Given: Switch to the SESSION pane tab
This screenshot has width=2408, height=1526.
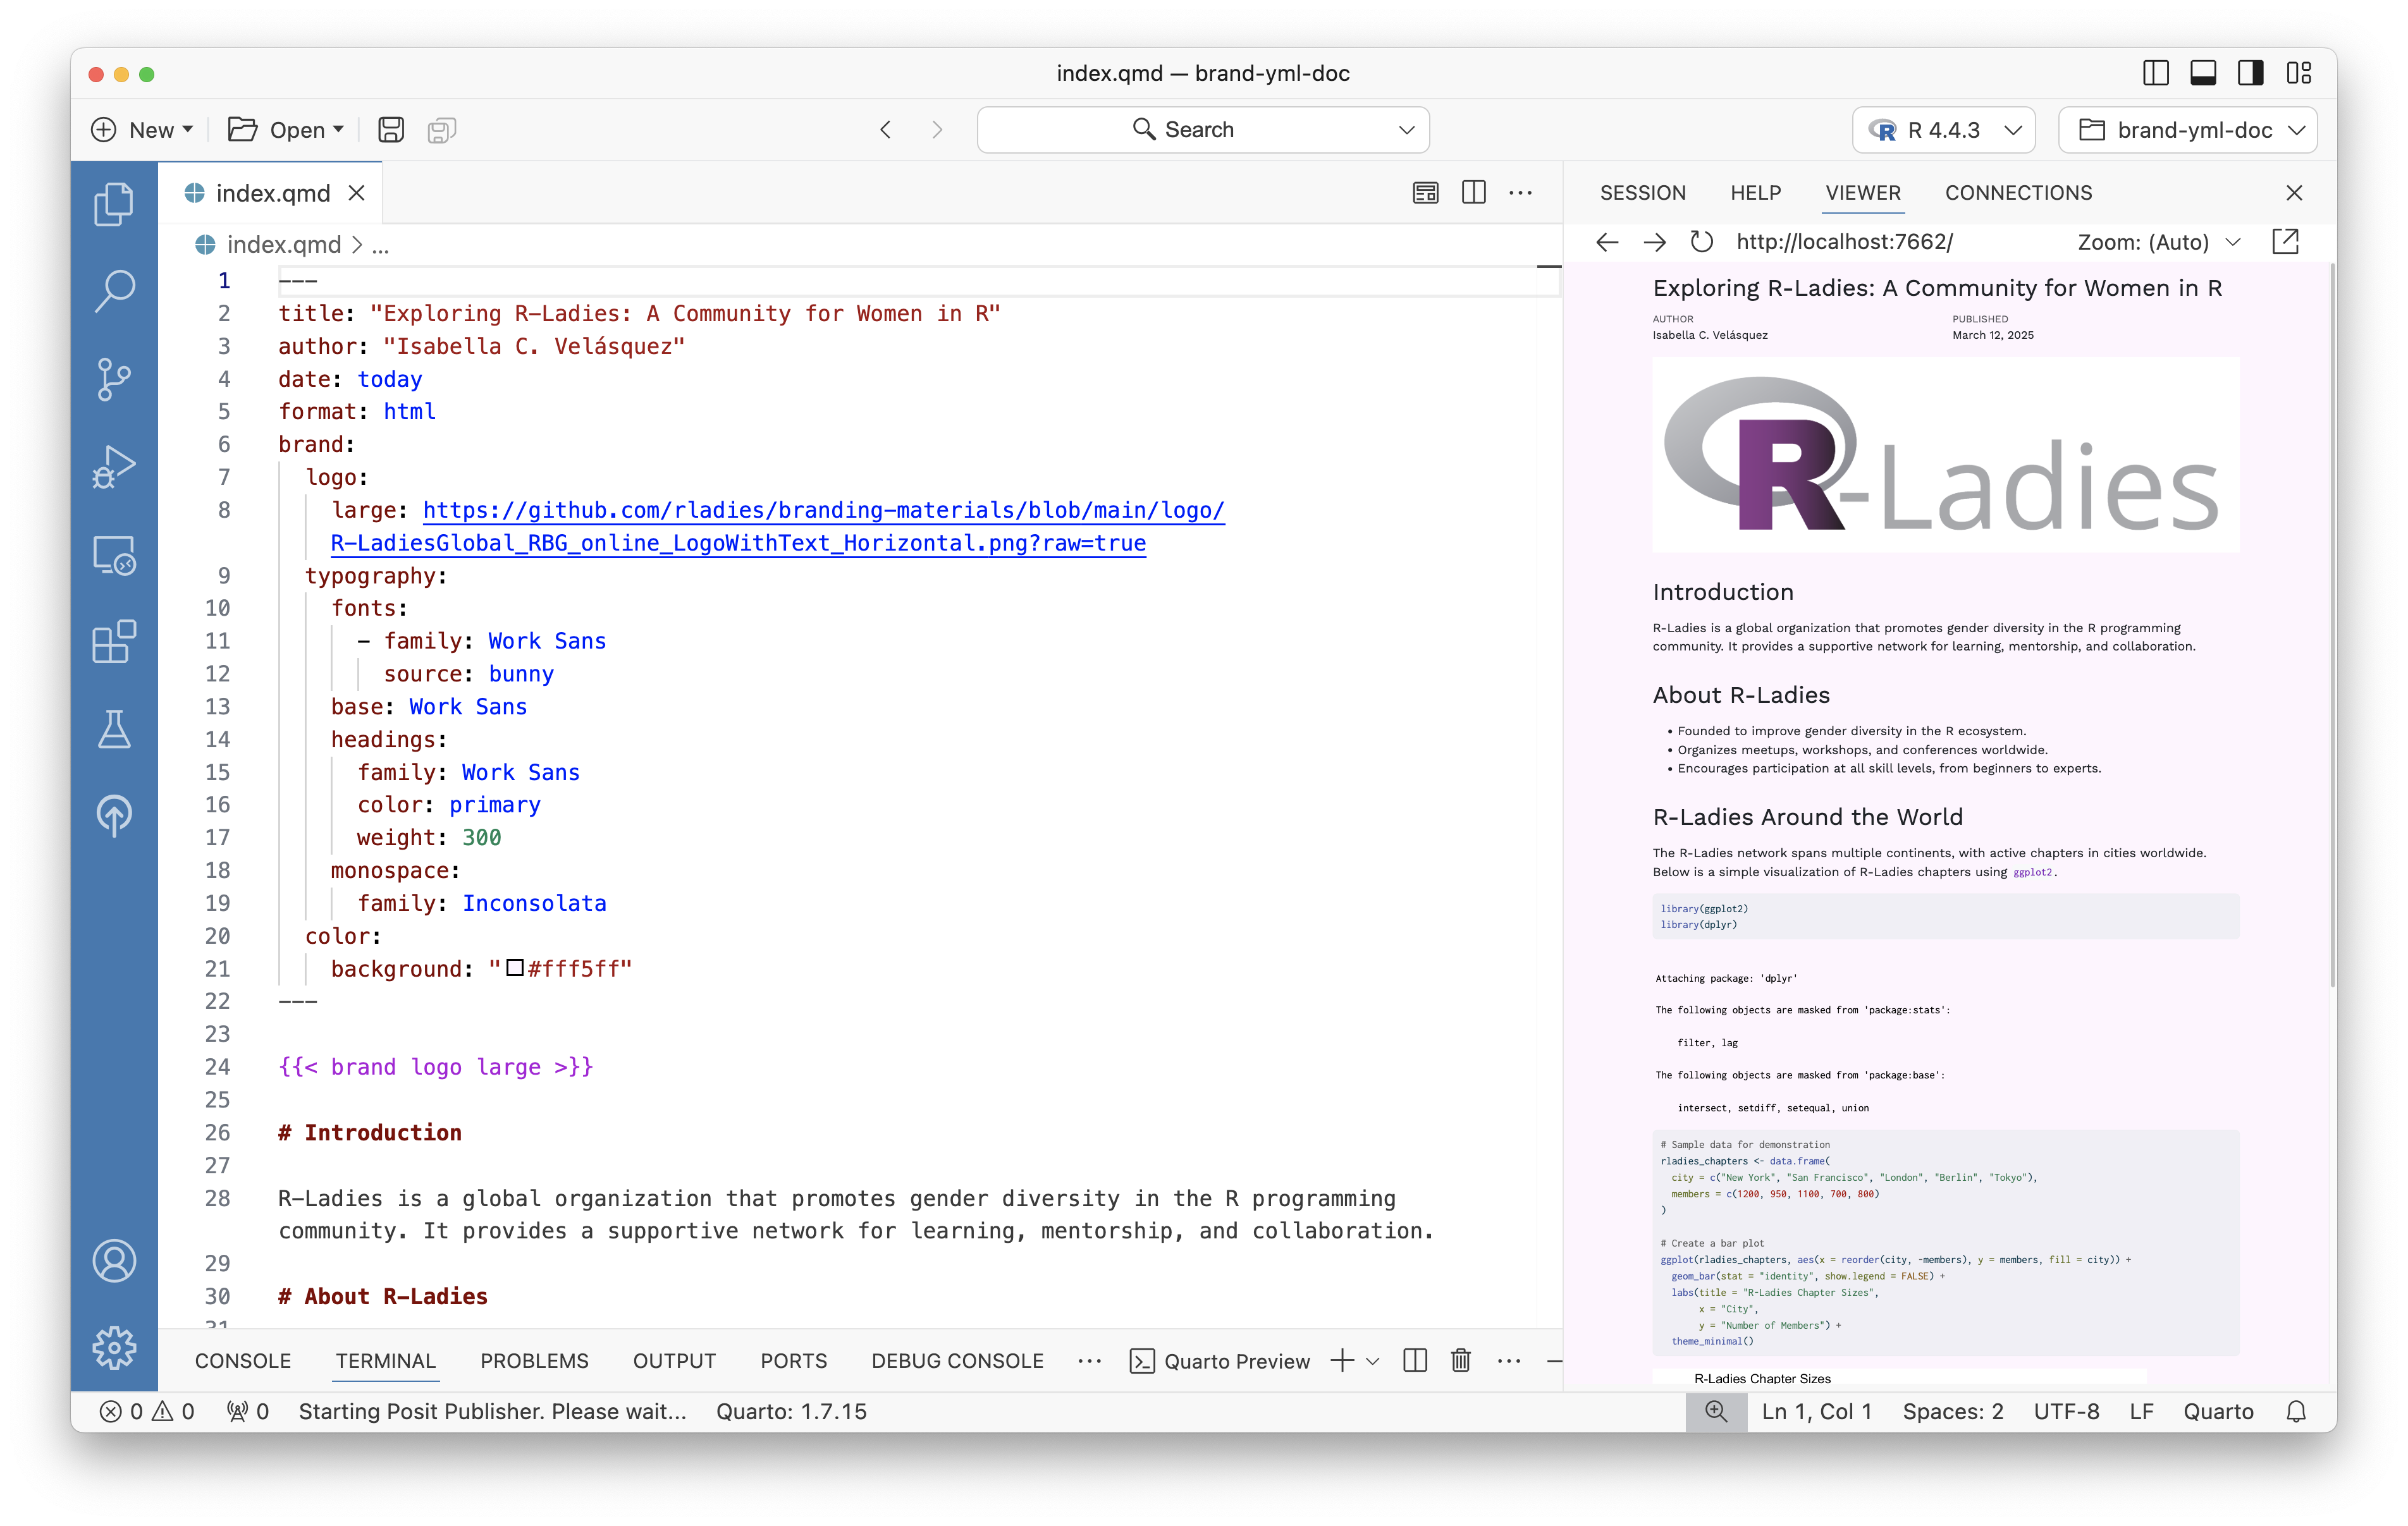Looking at the screenshot, I should click(1642, 193).
